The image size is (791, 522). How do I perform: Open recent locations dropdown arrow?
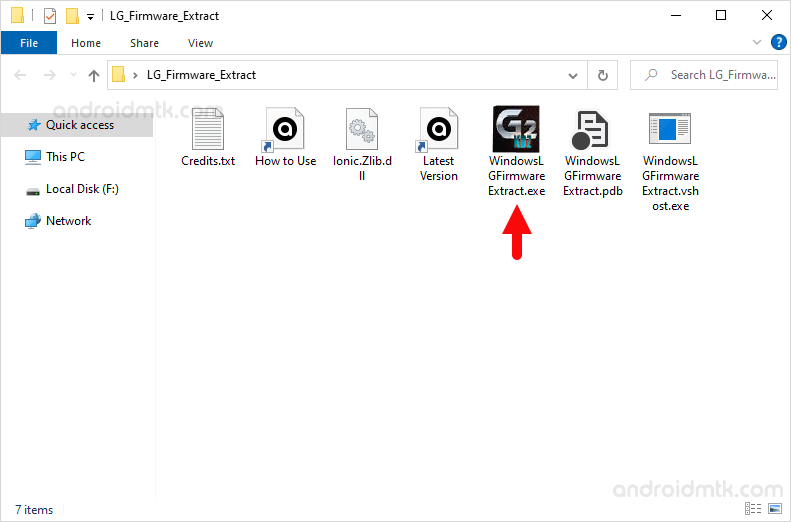pos(74,75)
